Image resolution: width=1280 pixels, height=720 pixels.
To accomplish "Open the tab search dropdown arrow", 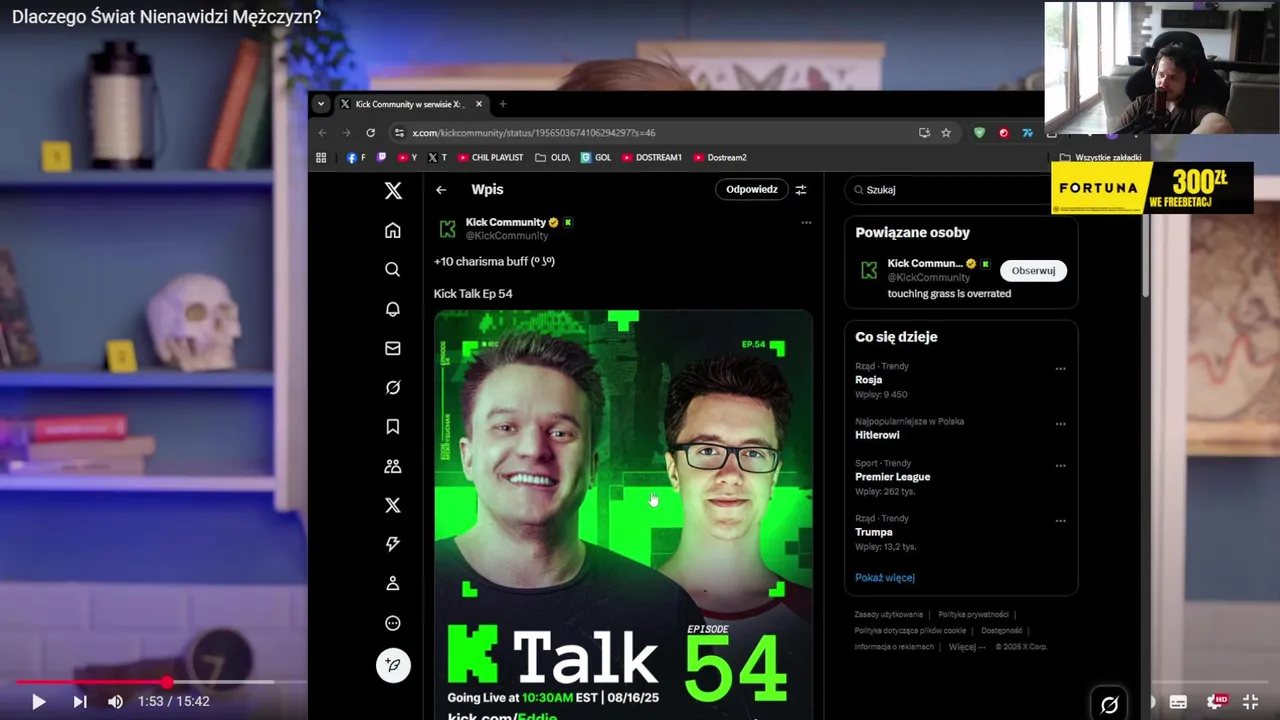I will pyautogui.click(x=320, y=104).
